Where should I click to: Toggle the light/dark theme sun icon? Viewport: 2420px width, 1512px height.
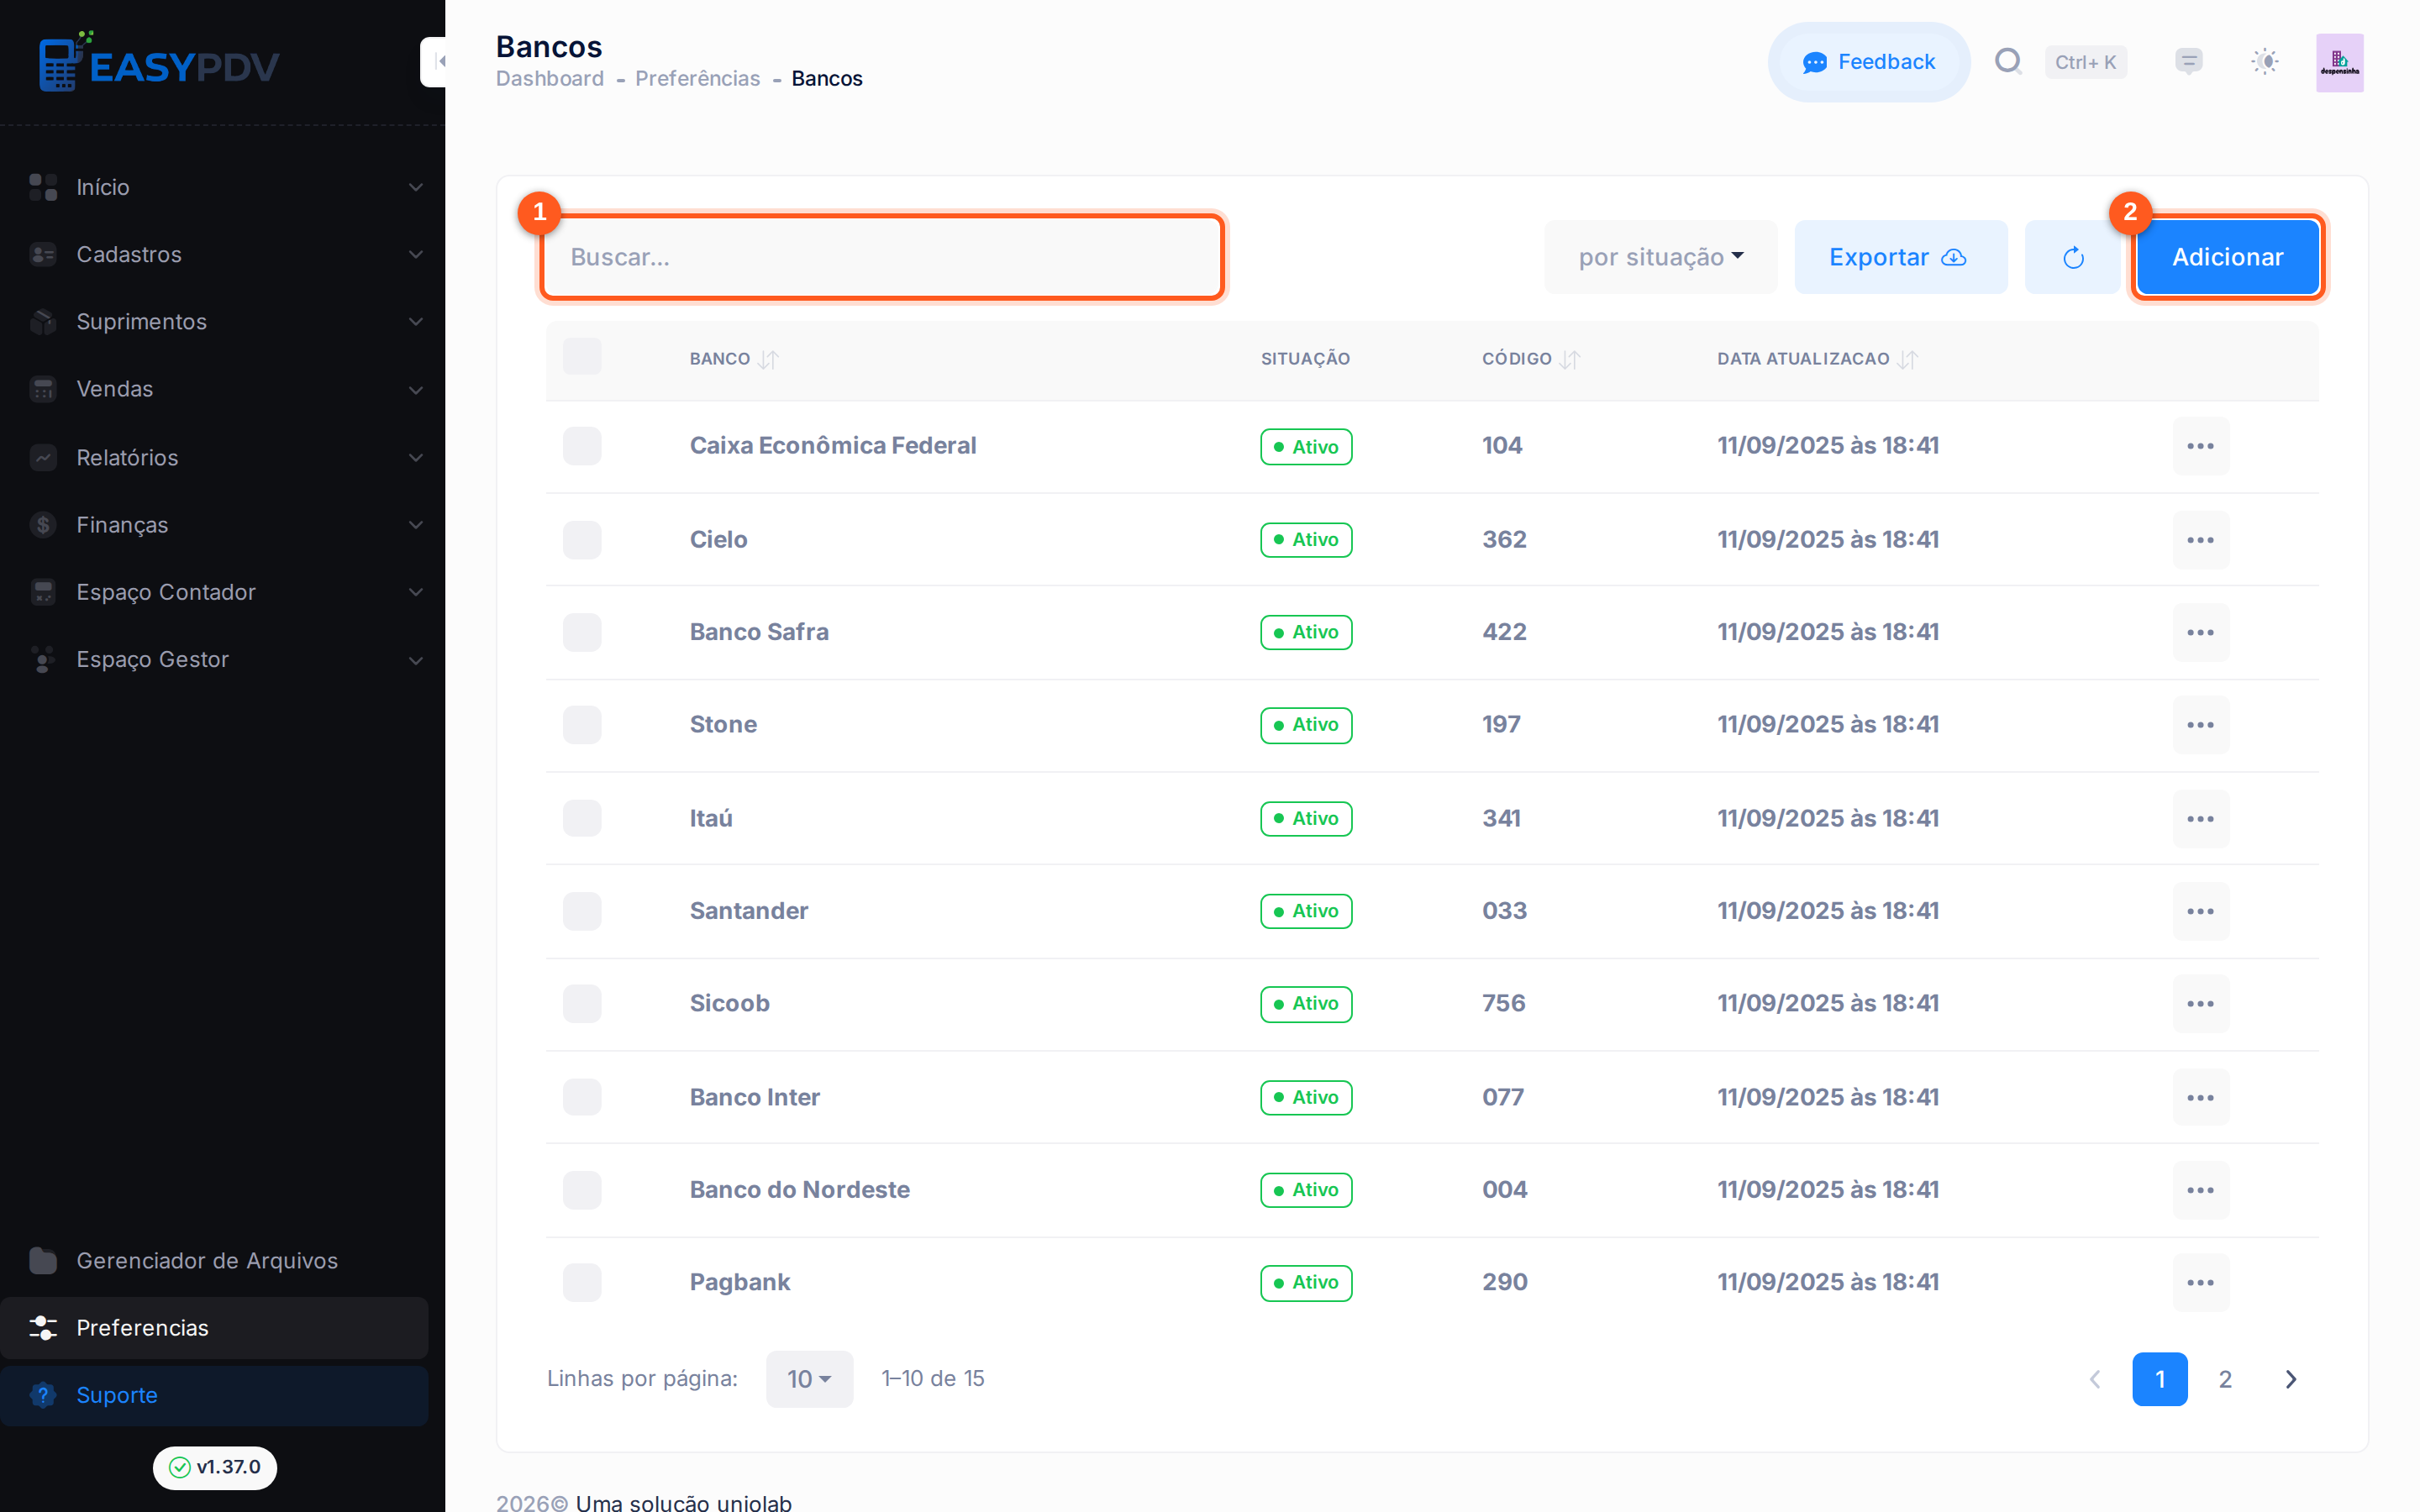2265,62
